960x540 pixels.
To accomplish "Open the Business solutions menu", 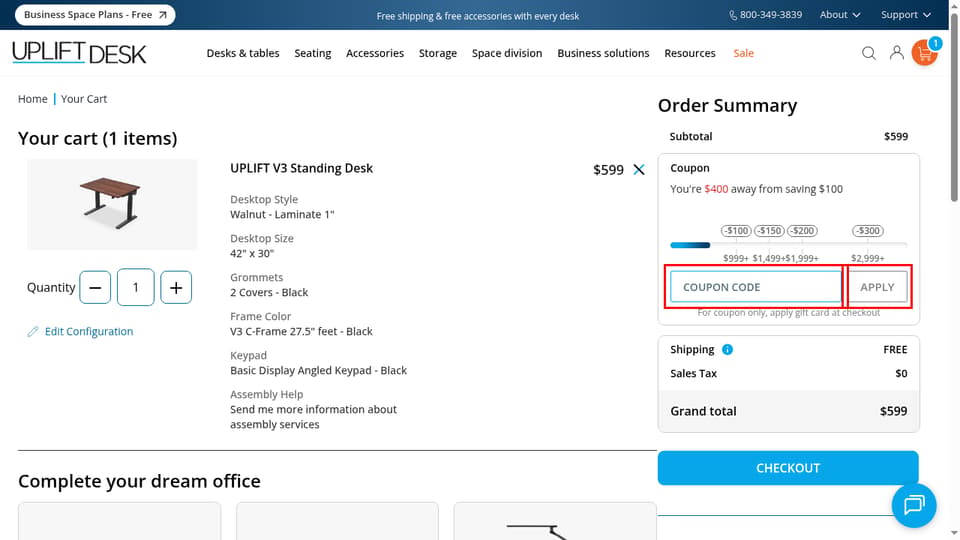I will click(603, 53).
